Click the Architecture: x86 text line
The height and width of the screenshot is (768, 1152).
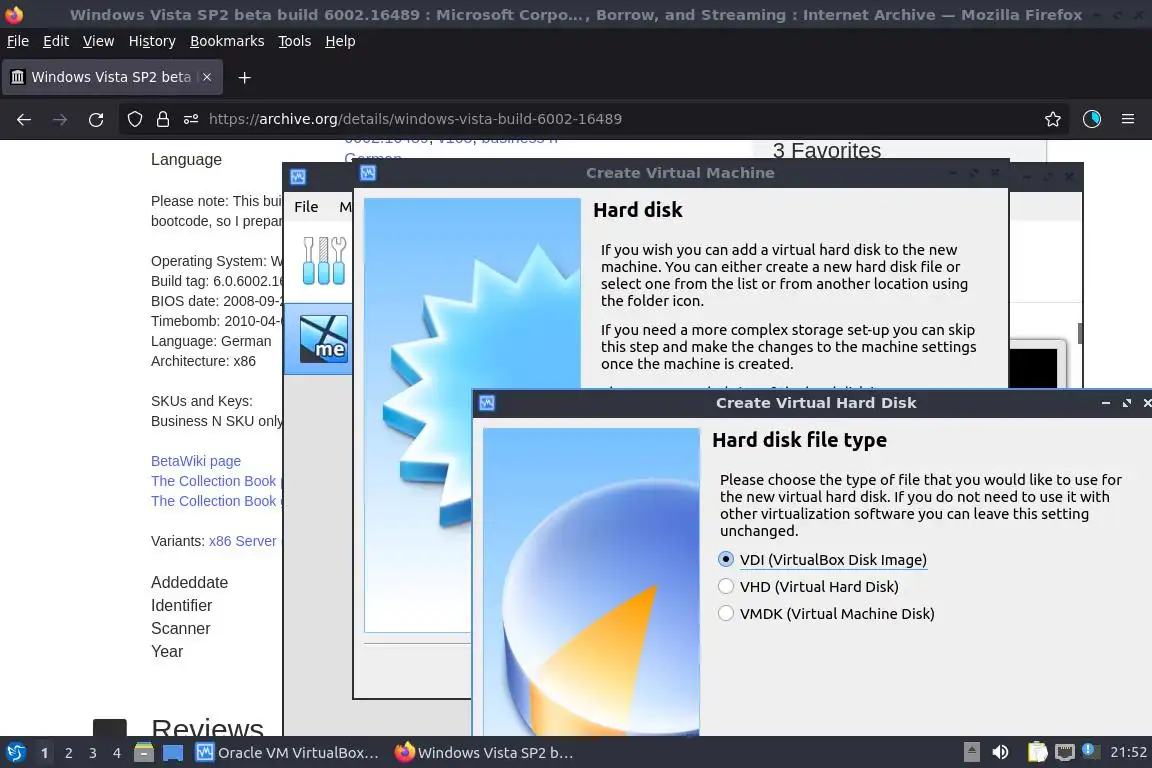tap(204, 361)
